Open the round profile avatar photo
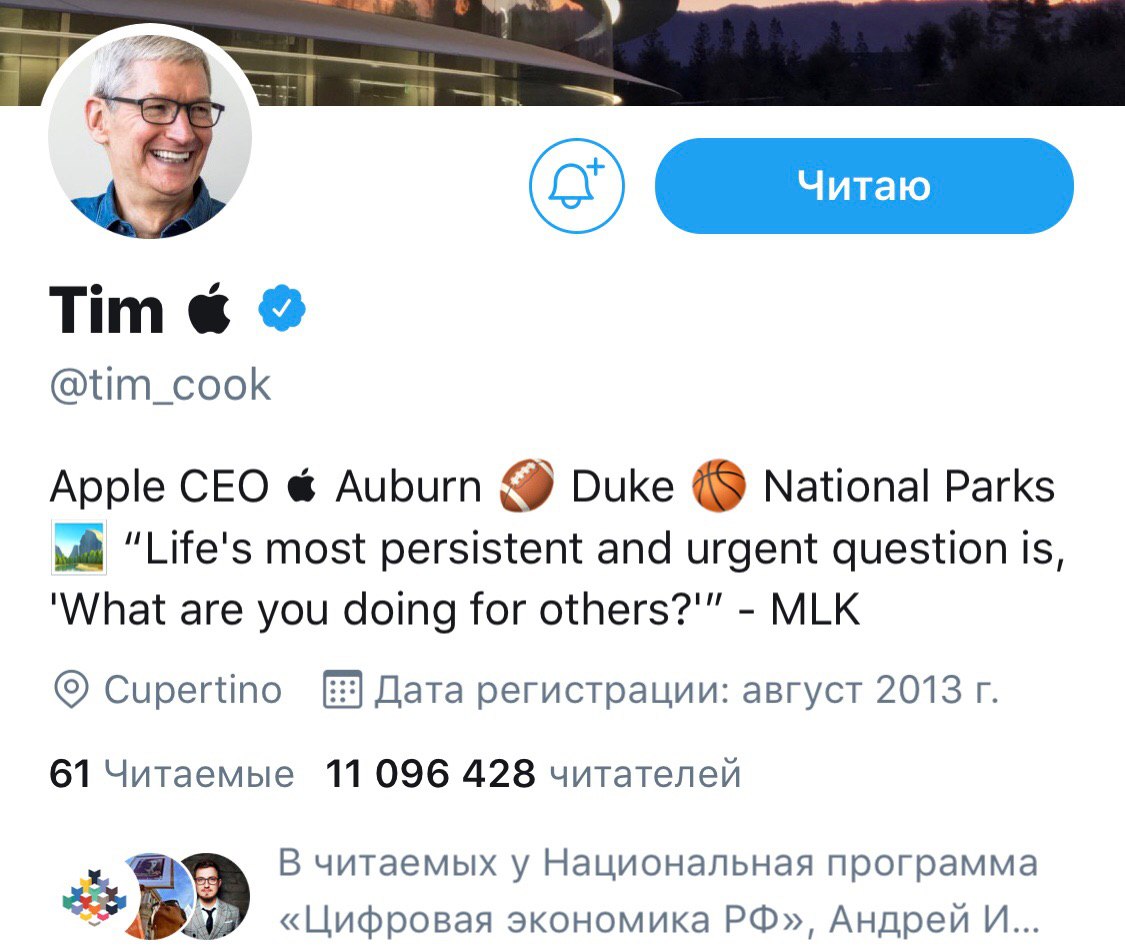The width and height of the screenshot is (1125, 948). pos(150,136)
